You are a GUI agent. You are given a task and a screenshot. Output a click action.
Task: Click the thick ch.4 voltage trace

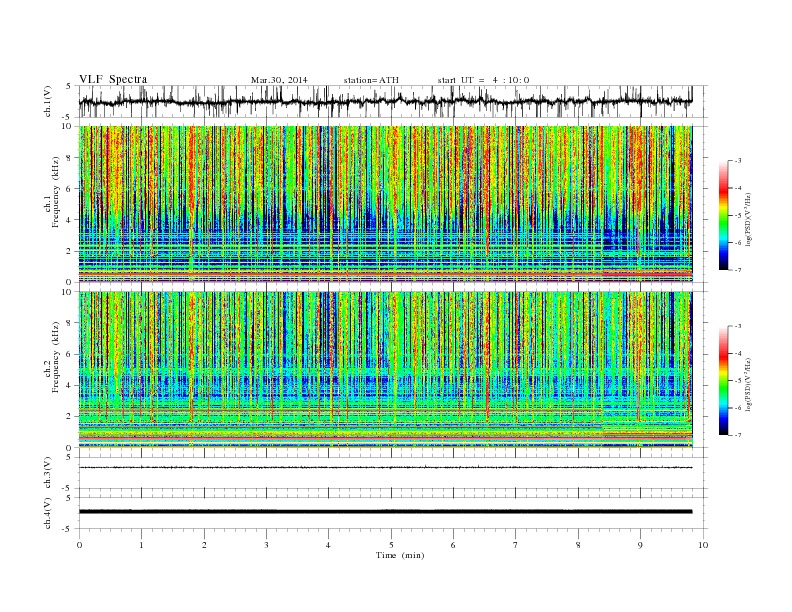[385, 512]
